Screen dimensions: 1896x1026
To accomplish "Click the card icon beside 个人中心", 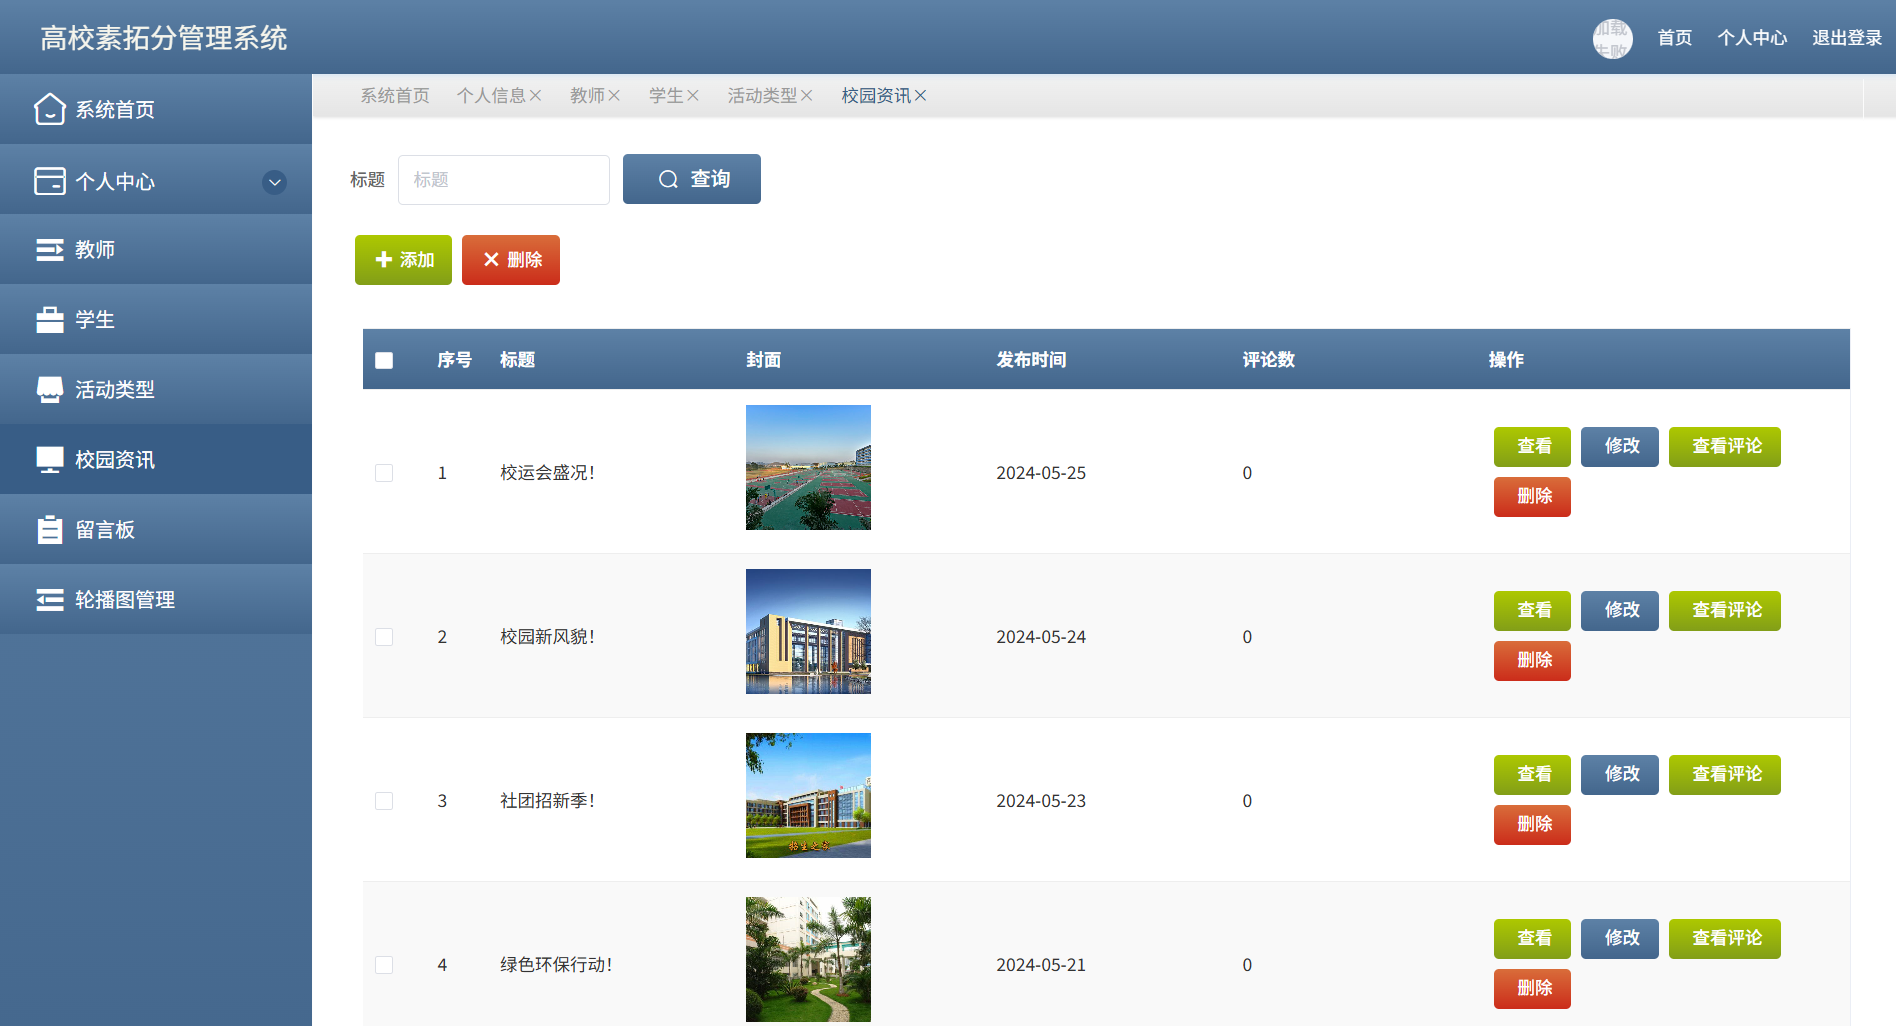I will [50, 181].
